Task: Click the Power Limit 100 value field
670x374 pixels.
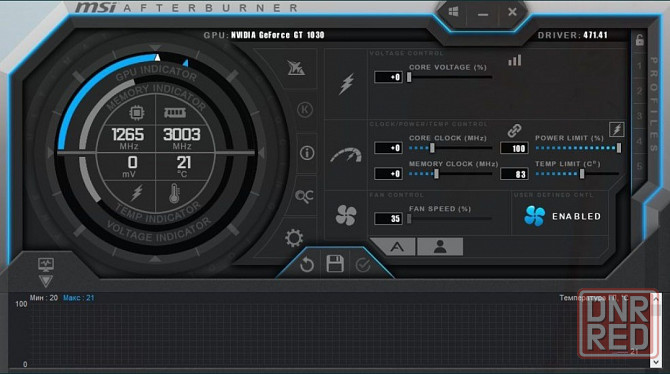Action: [514, 148]
